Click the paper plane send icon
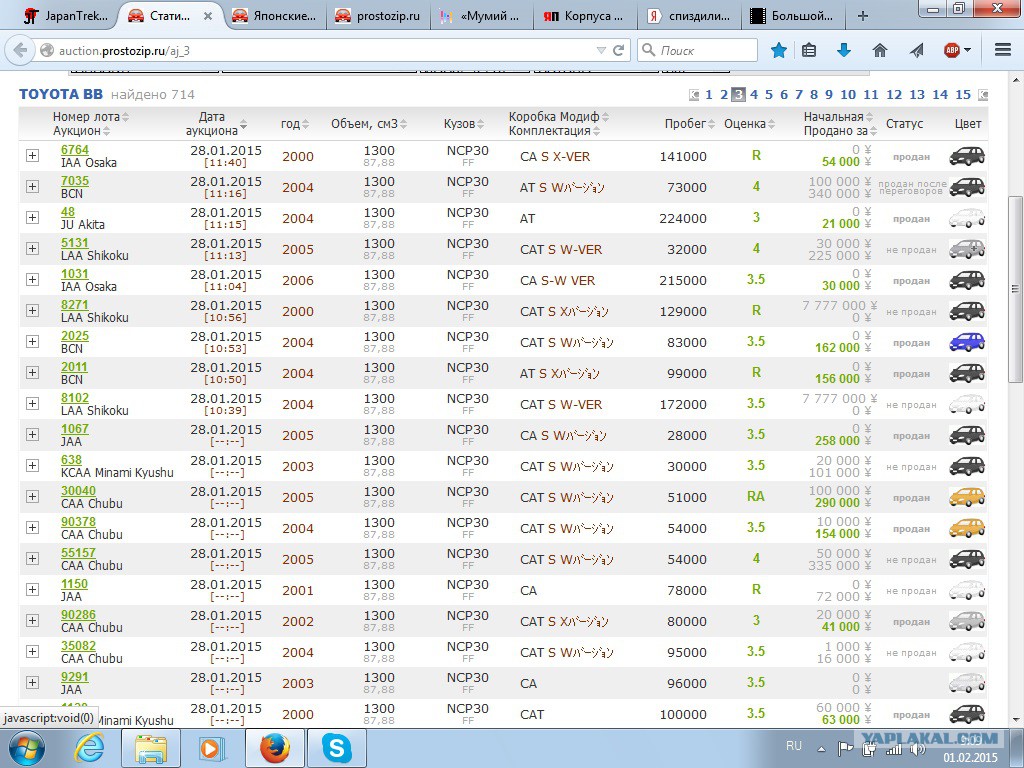1024x768 pixels. [x=917, y=50]
